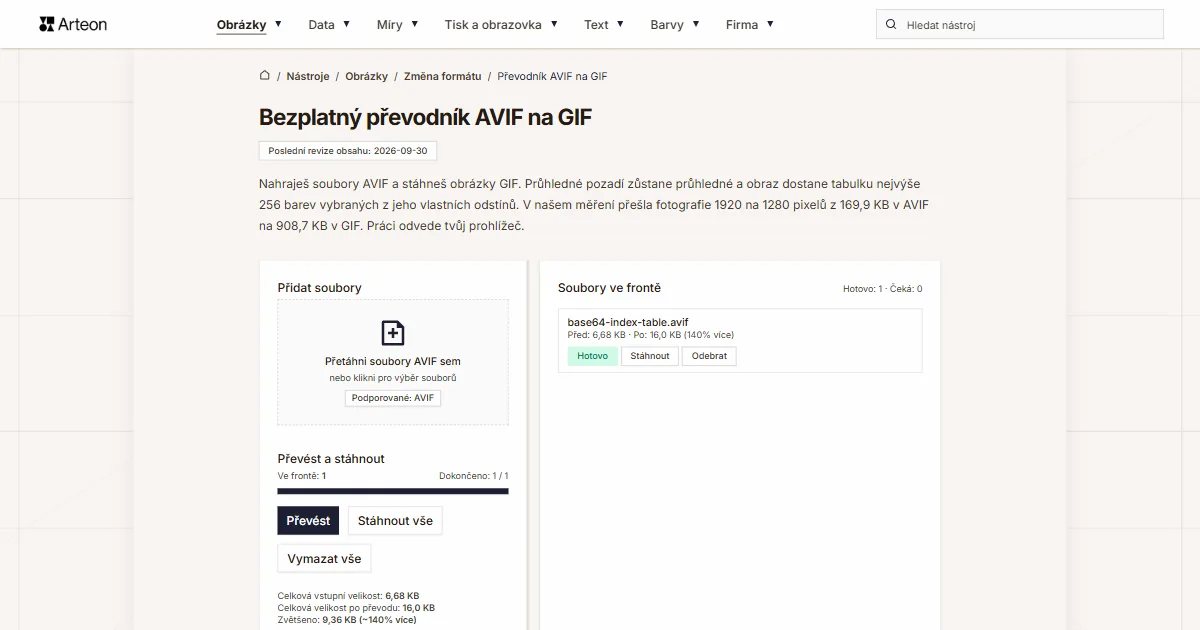This screenshot has height=630, width=1200.
Task: Expand the Tisk a obrazovka arrow
Action: [554, 24]
